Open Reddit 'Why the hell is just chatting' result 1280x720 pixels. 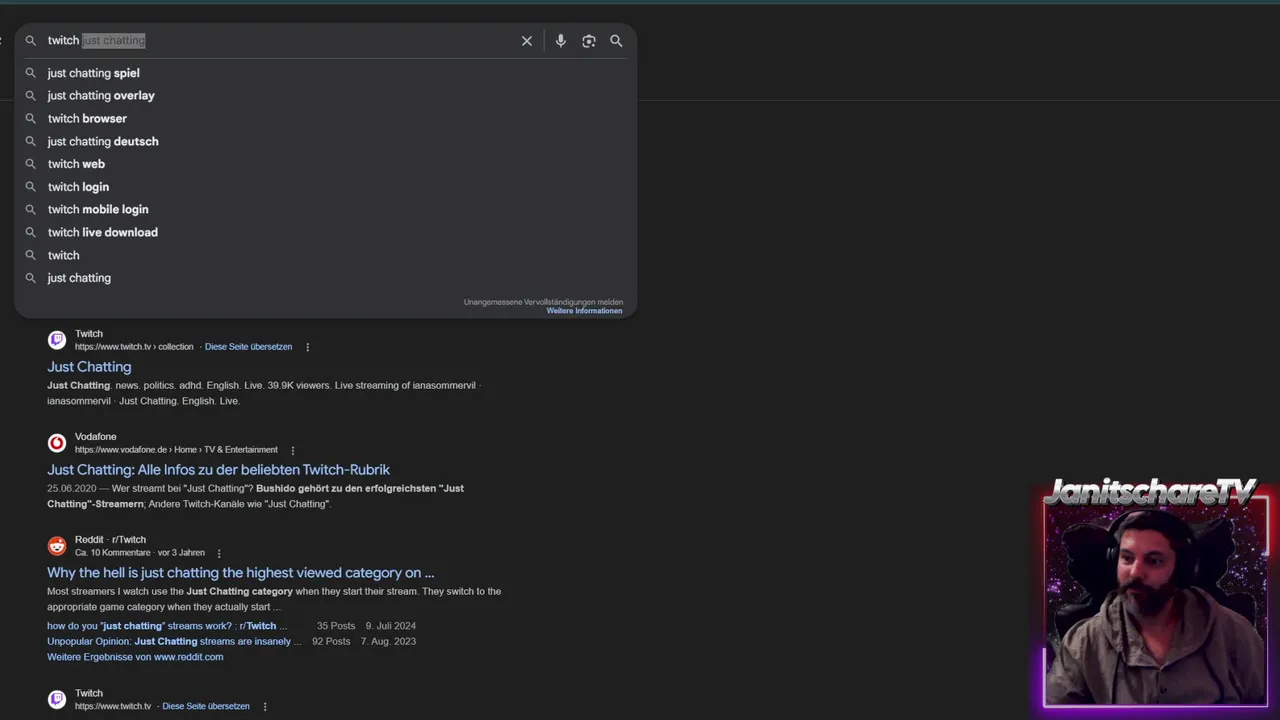pyautogui.click(x=240, y=573)
